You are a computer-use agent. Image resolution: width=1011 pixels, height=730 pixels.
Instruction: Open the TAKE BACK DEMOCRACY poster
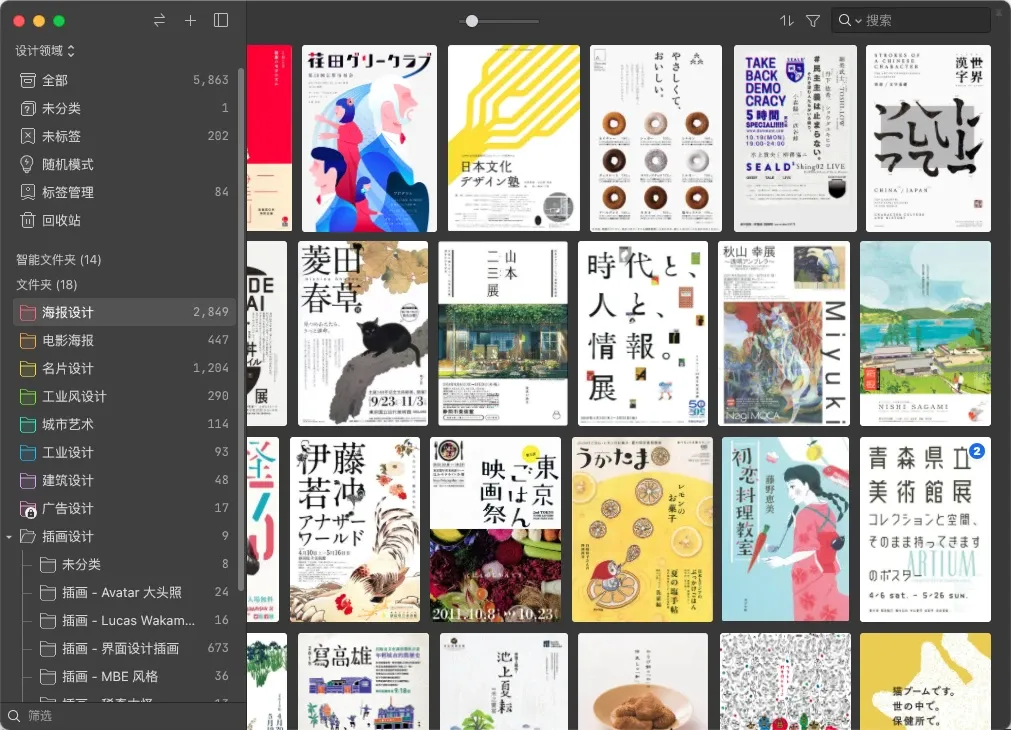pyautogui.click(x=795, y=138)
